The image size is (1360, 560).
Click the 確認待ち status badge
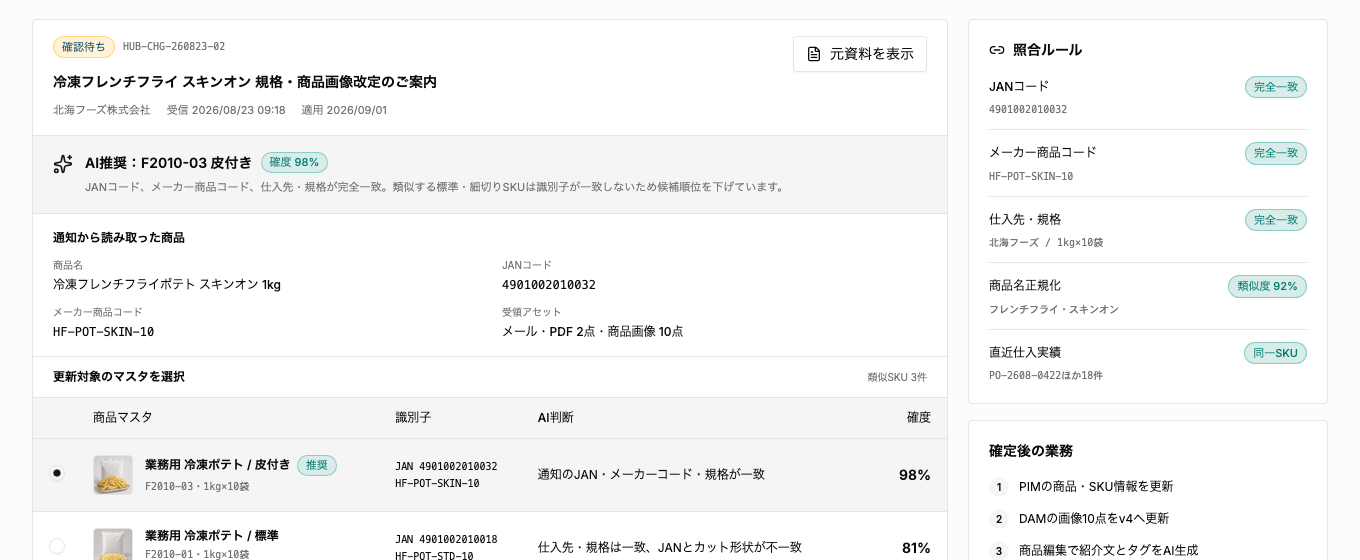point(84,47)
